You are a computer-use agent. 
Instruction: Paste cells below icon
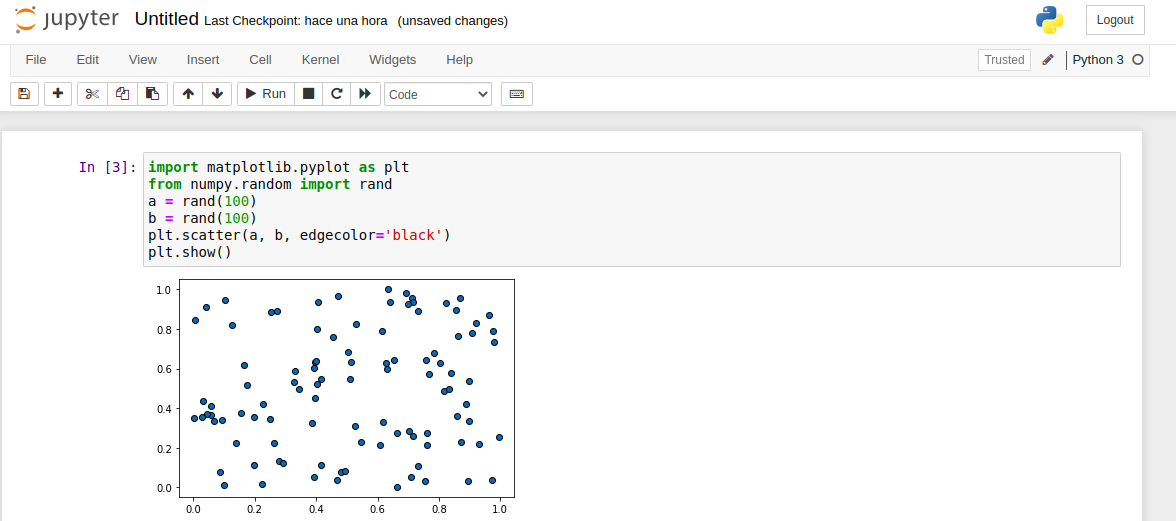click(152, 94)
